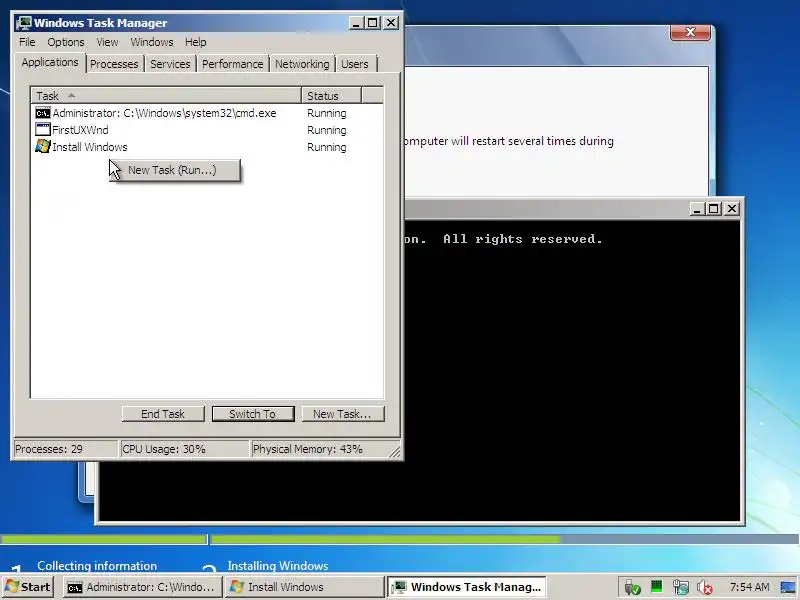This screenshot has width=800, height=600.
Task: Select the FirstUXWnd task row
Action: [207, 130]
